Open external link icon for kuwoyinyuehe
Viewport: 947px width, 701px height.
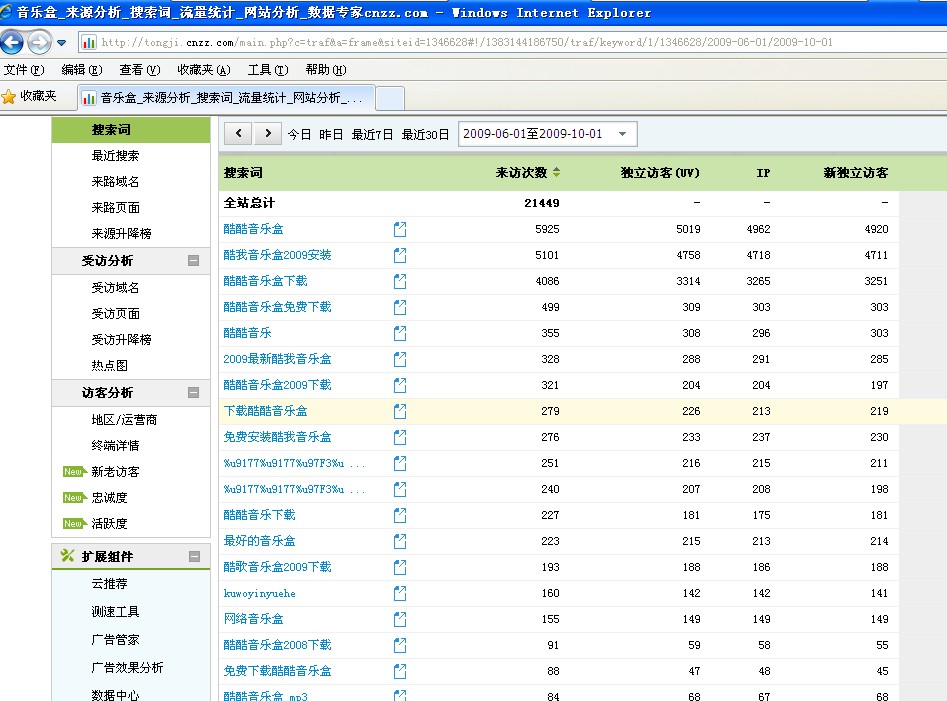(400, 594)
